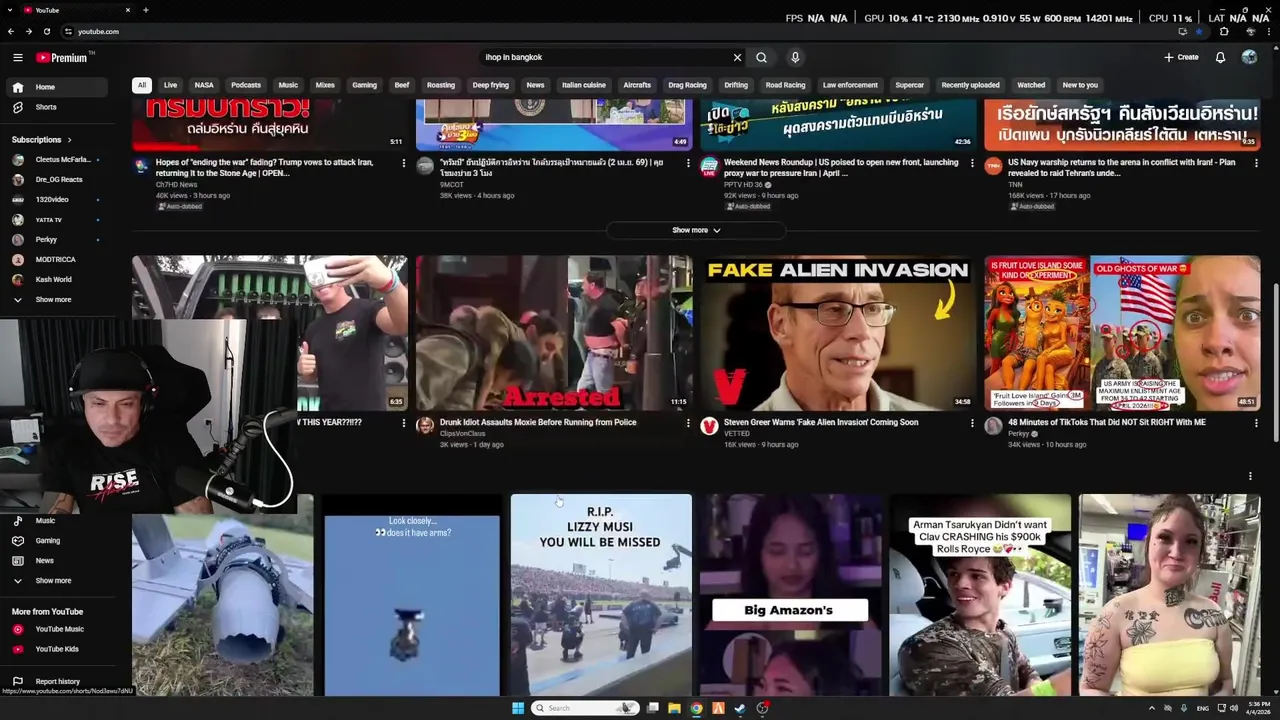Click the Windows Start button
The width and height of the screenshot is (1280, 720).
click(x=517, y=708)
